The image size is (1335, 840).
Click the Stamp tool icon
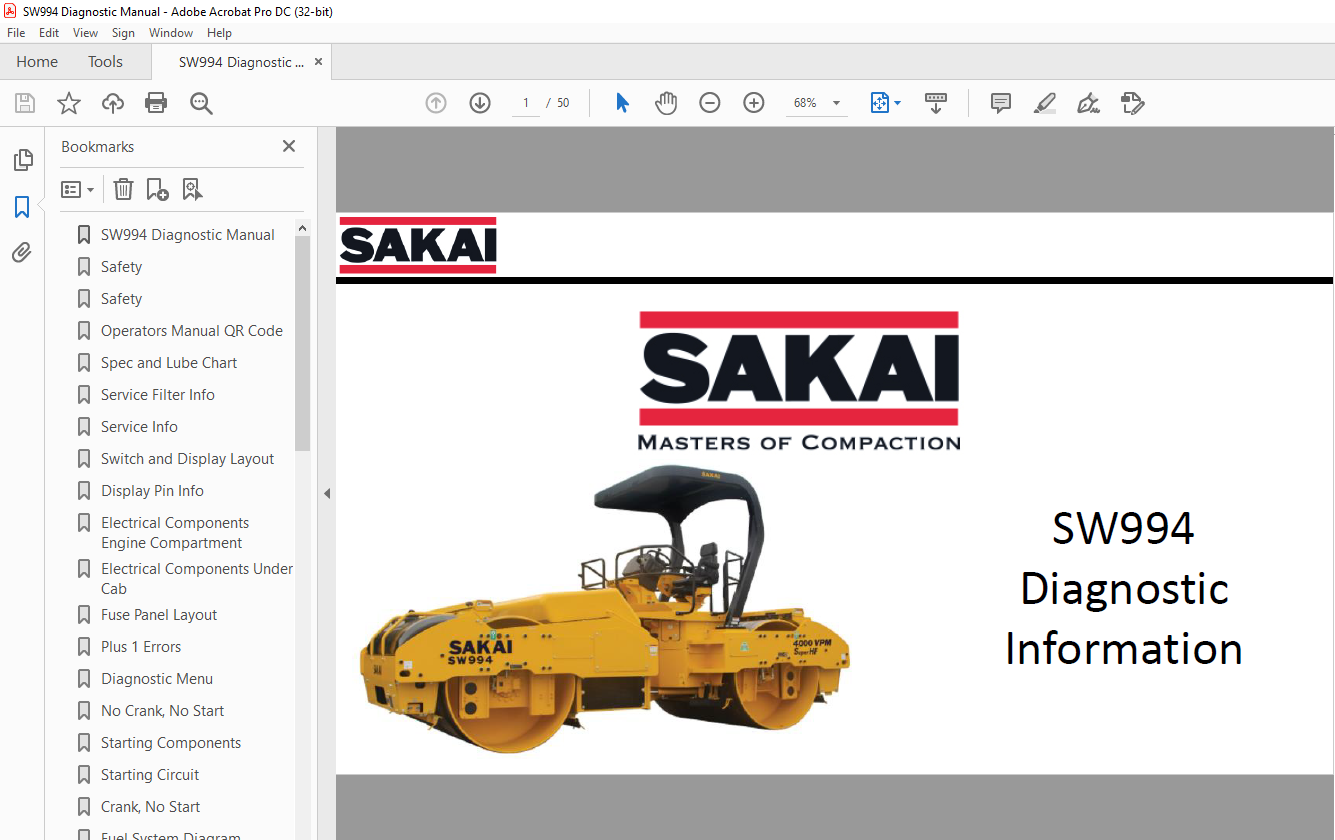click(1132, 103)
